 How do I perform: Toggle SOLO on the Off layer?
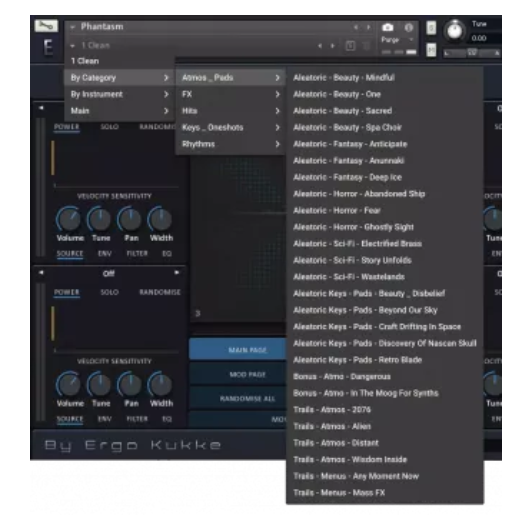click(x=110, y=292)
